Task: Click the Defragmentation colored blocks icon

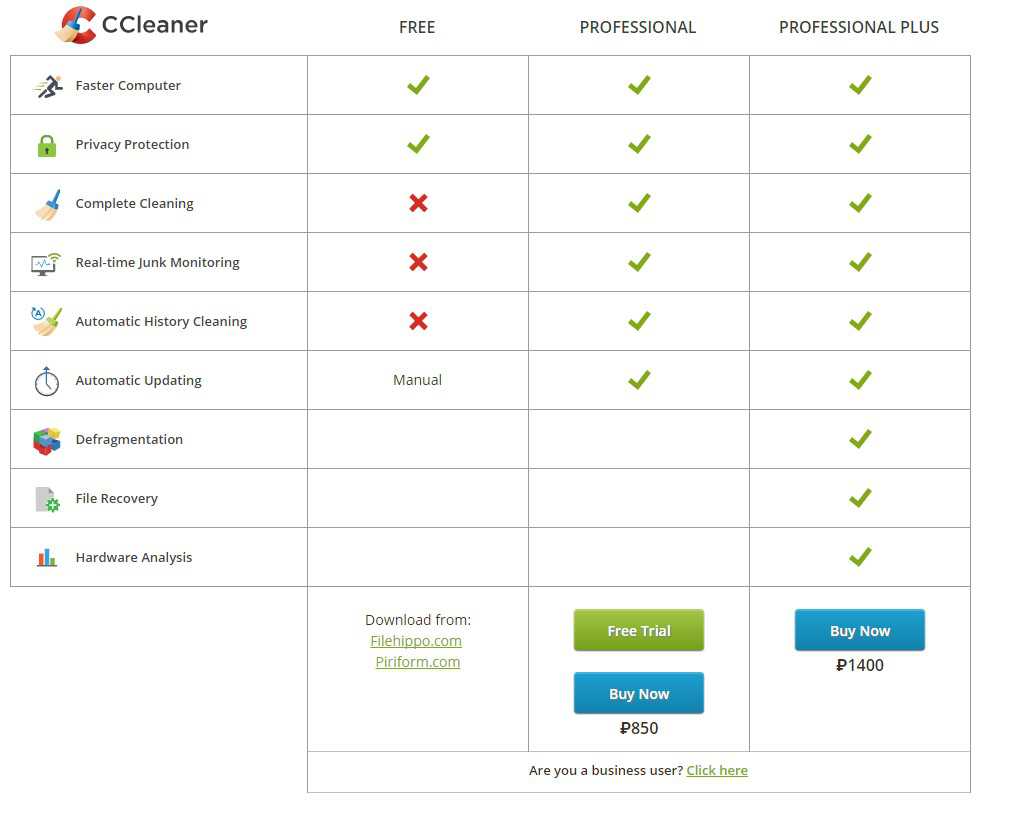Action: 47,440
